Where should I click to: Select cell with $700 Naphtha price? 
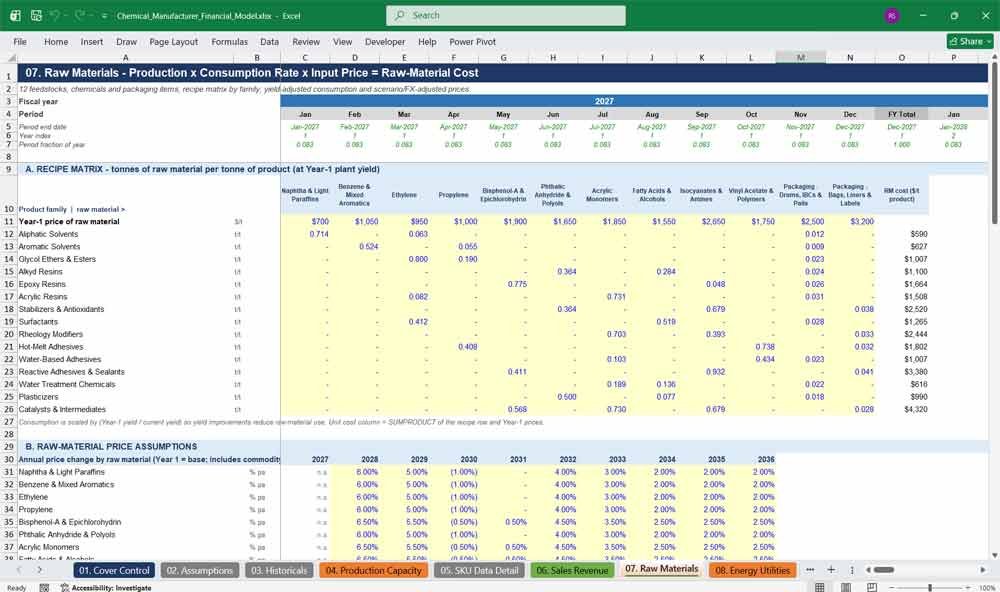click(305, 221)
